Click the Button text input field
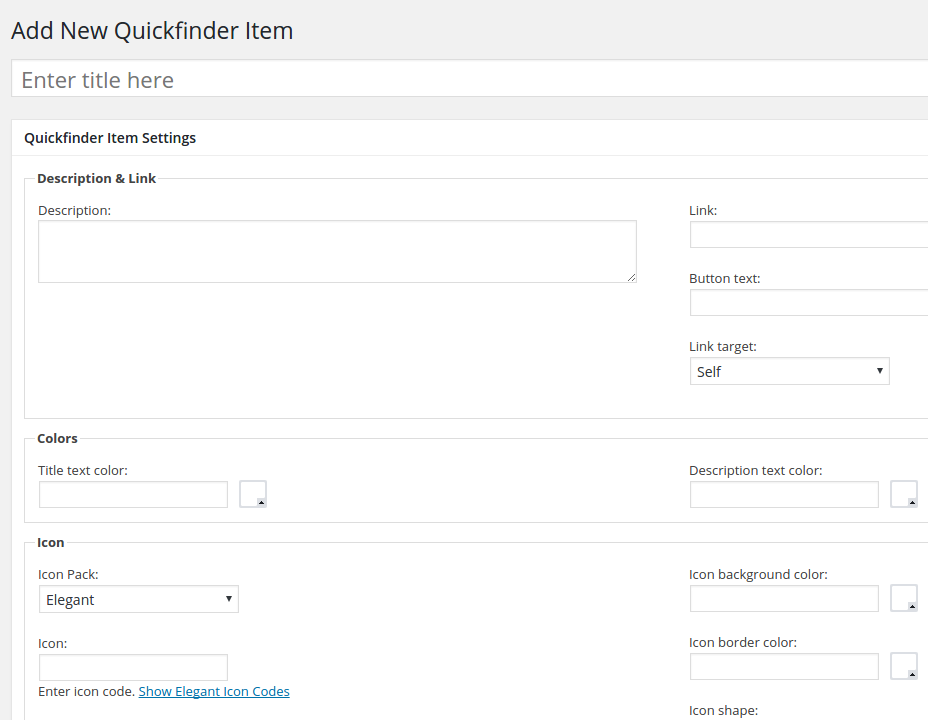This screenshot has height=720, width=928. click(x=808, y=303)
